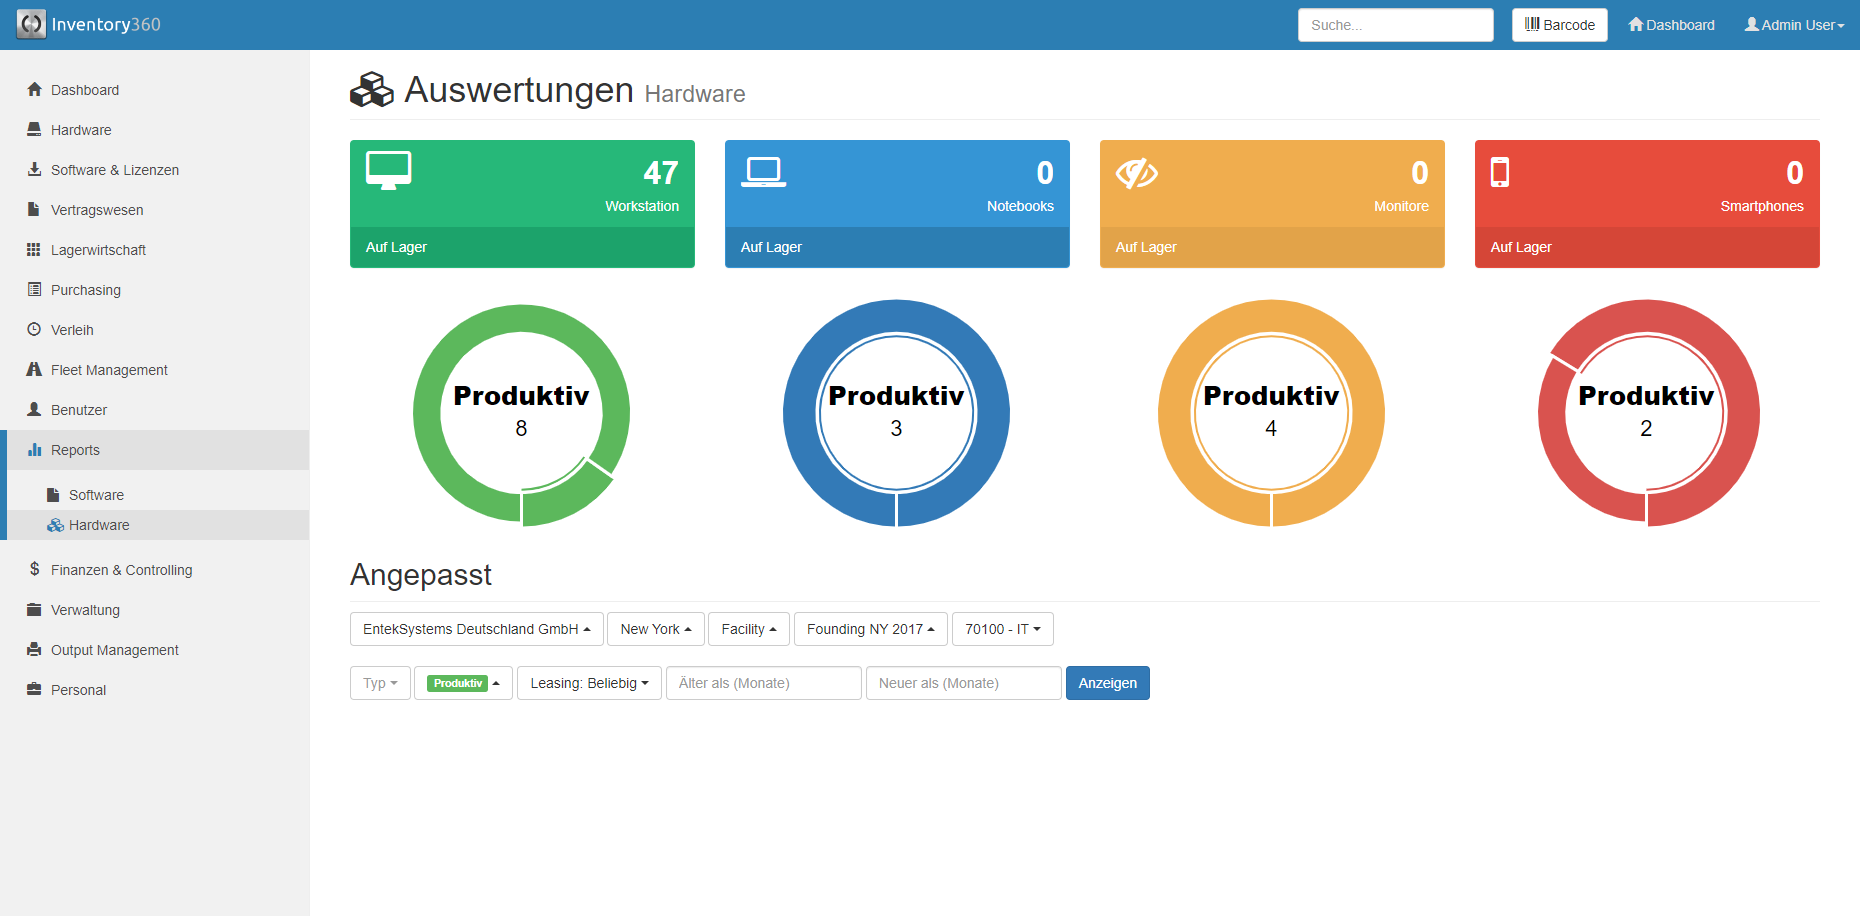Select Software under Reports in sidebar

(x=96, y=495)
